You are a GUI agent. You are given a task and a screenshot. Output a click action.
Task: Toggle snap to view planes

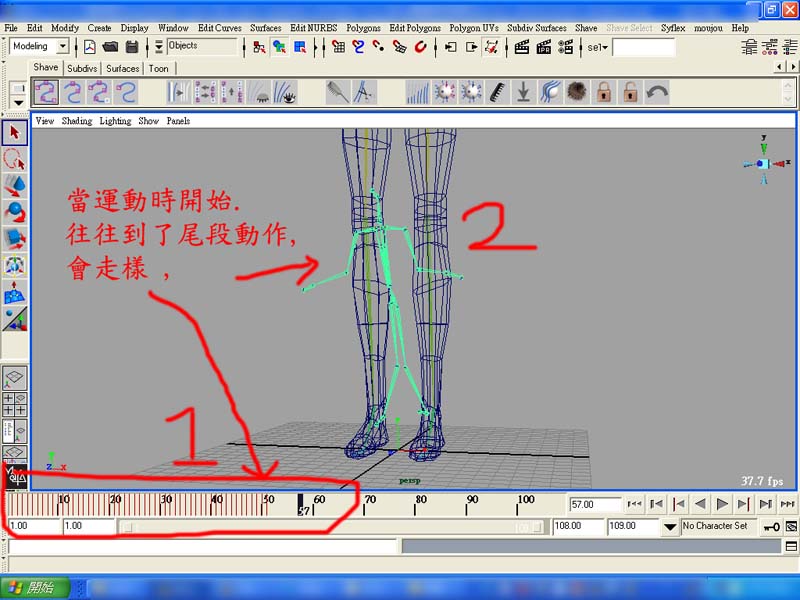click(399, 47)
